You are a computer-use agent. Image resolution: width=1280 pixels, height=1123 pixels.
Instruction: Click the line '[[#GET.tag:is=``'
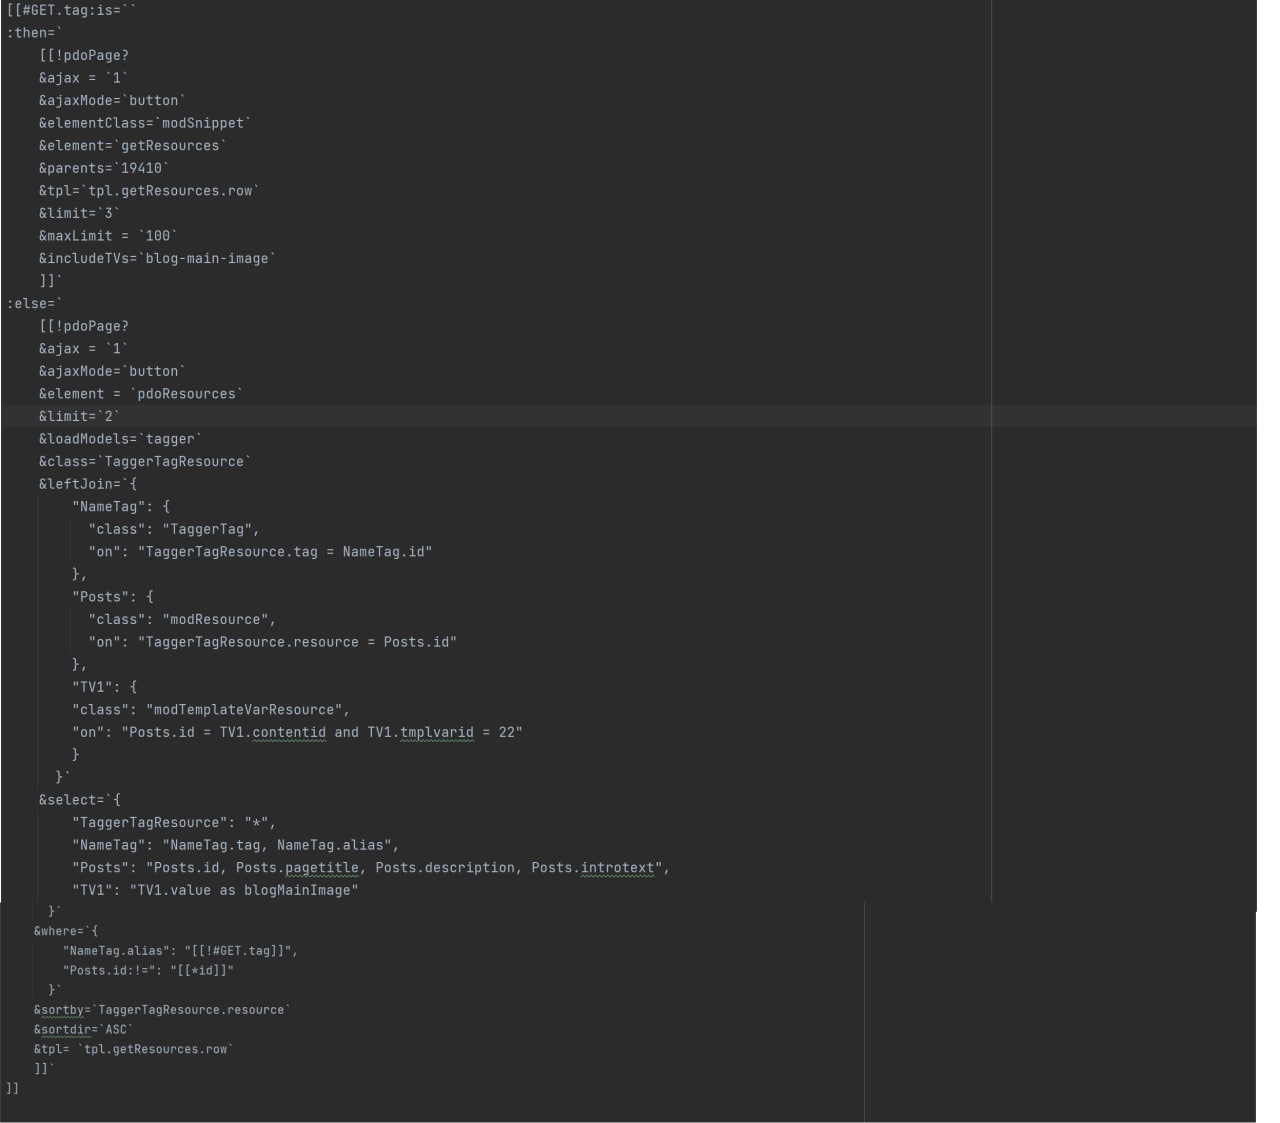[x=71, y=10]
